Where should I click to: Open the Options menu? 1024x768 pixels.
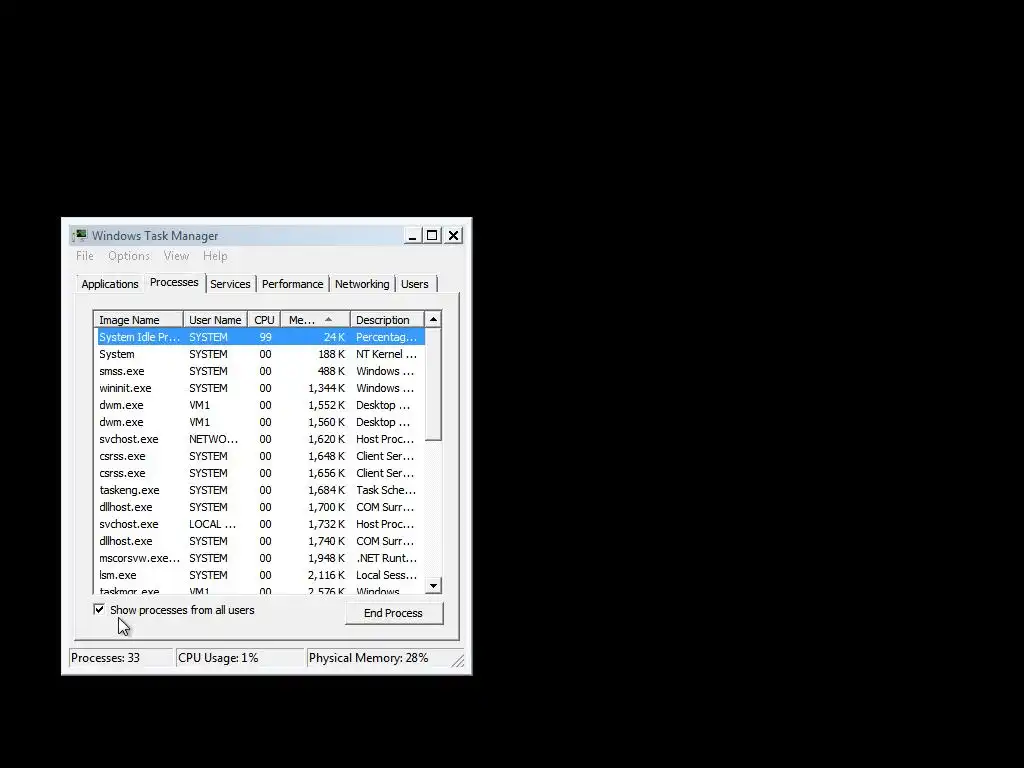[129, 256]
